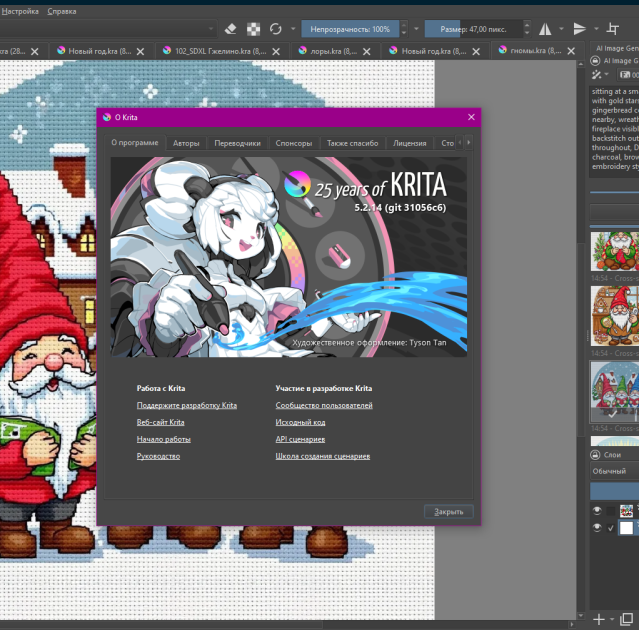Viewport: 639px width, 630px height.
Task: Hide the layer with white thumbnail
Action: click(597, 528)
